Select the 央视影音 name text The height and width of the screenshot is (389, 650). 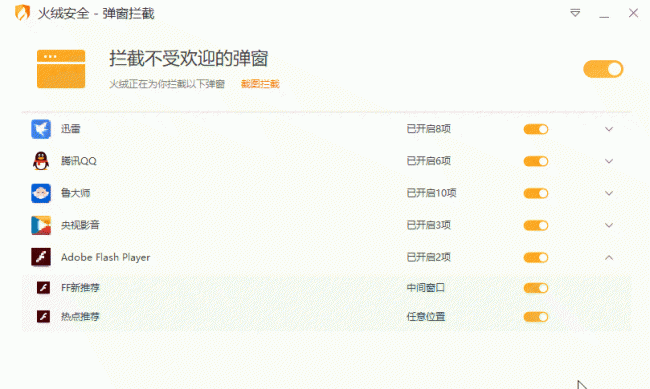tap(80, 225)
